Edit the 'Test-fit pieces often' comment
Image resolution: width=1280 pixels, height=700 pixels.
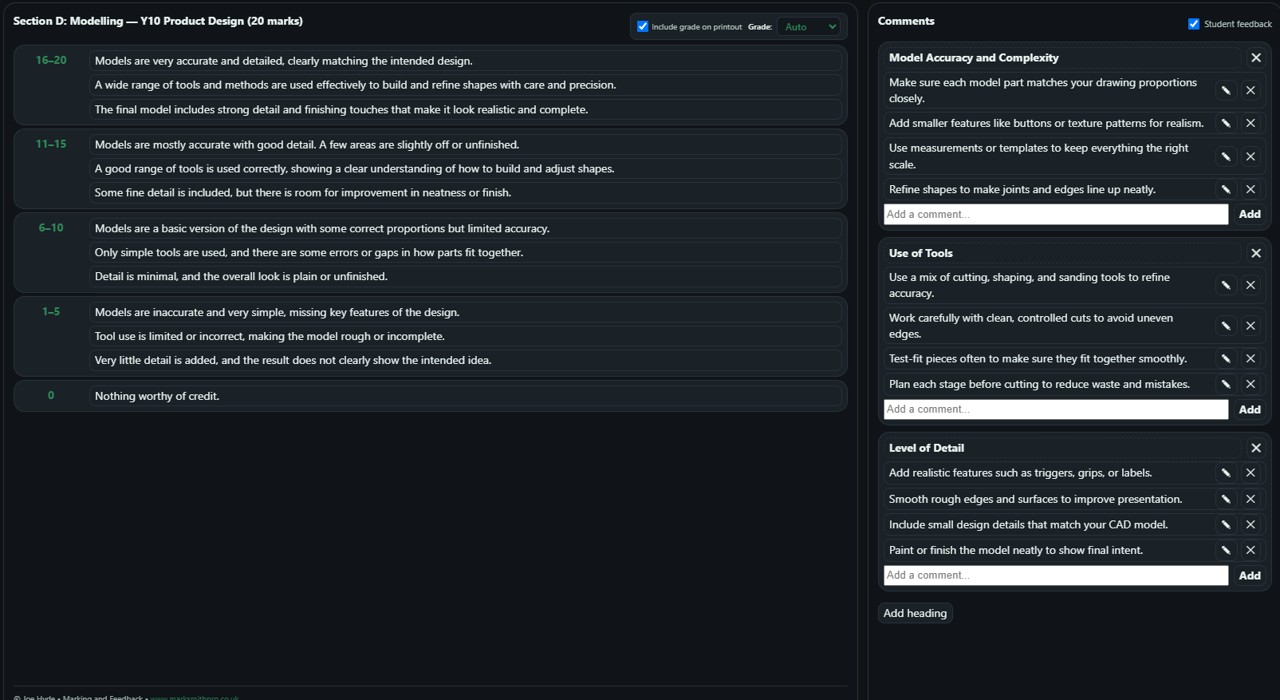[1225, 358]
